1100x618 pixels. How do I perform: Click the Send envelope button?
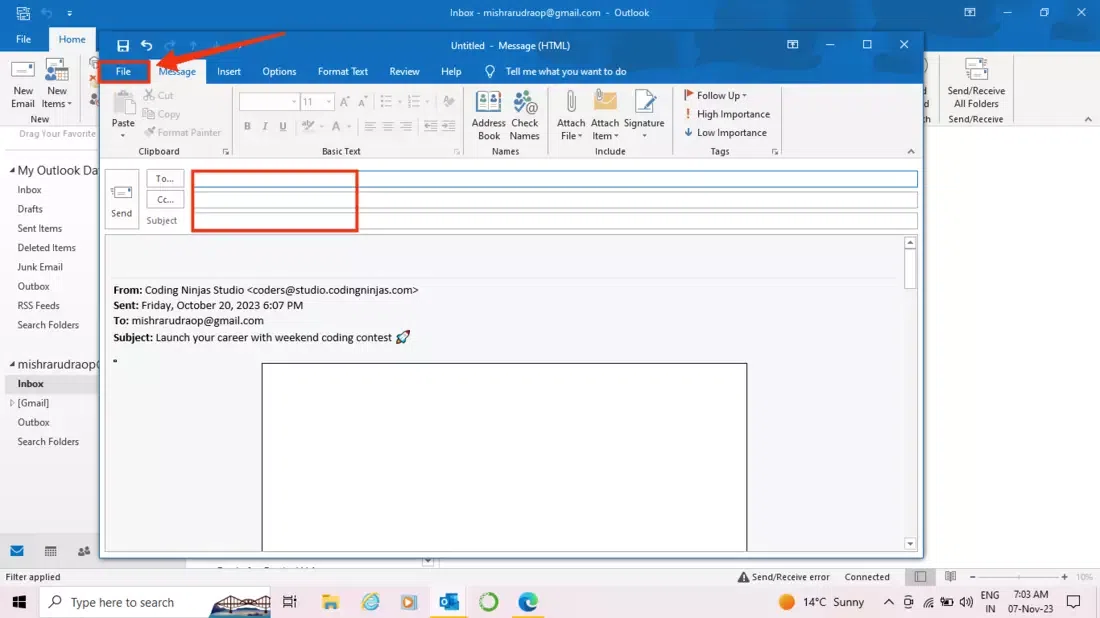tap(121, 199)
